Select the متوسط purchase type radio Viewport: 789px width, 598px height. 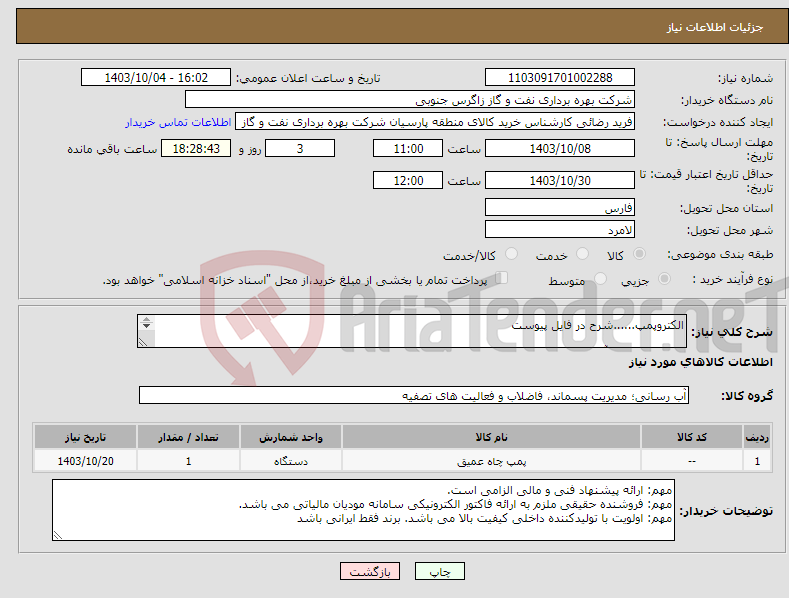coord(600,278)
